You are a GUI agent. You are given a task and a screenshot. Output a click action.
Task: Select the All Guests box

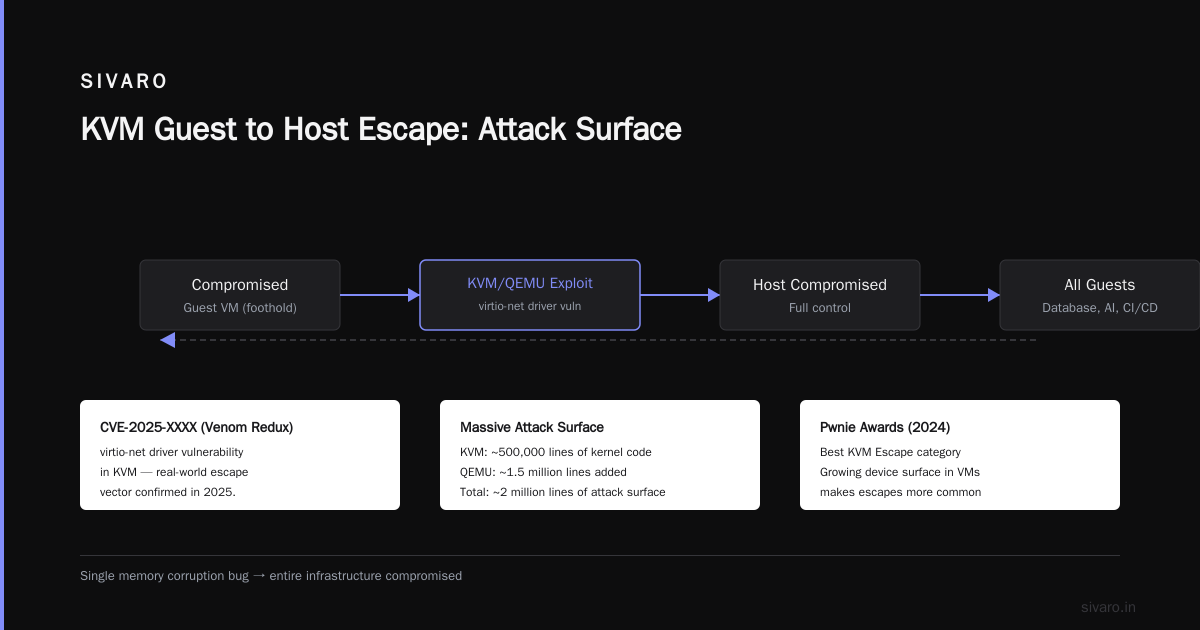pos(1100,295)
